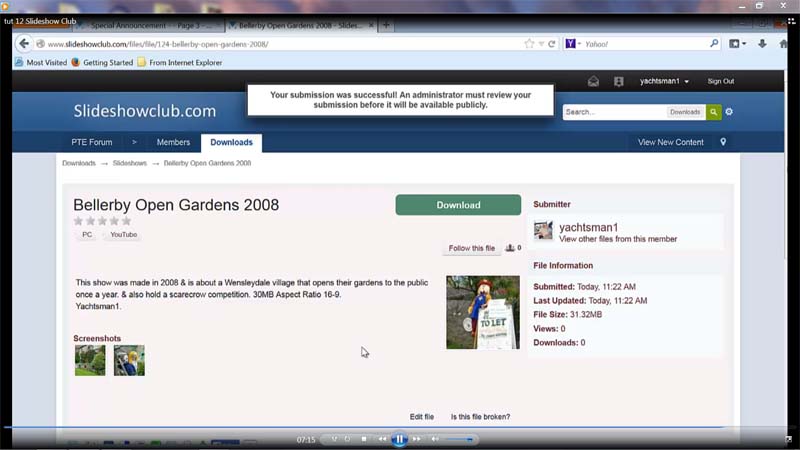This screenshot has width=800, height=450.
Task: Open the bookmarks menu button
Action: (x=737, y=44)
